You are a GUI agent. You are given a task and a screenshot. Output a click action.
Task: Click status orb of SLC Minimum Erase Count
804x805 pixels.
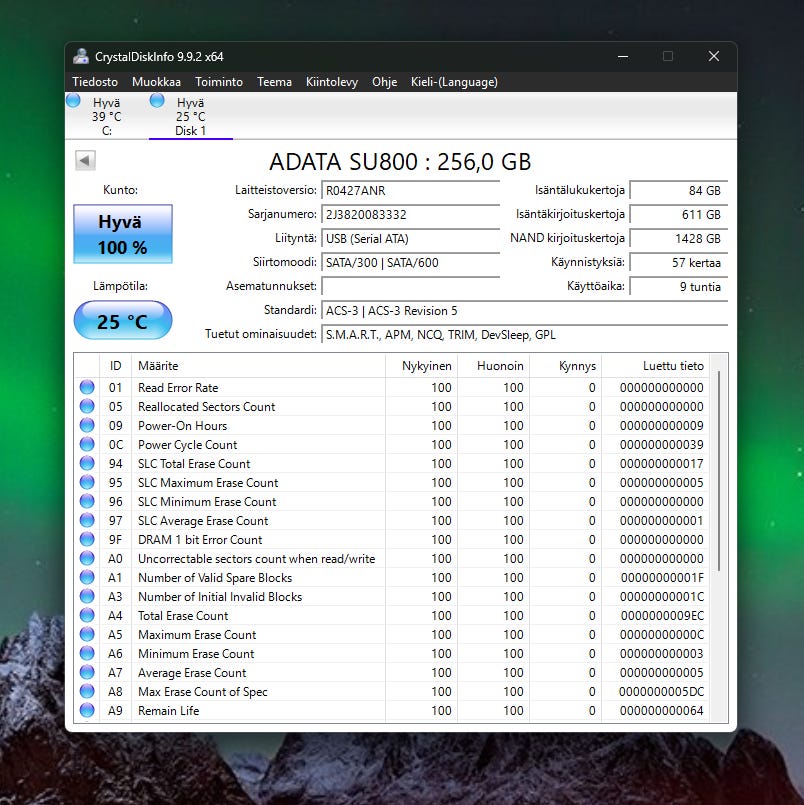(x=87, y=501)
